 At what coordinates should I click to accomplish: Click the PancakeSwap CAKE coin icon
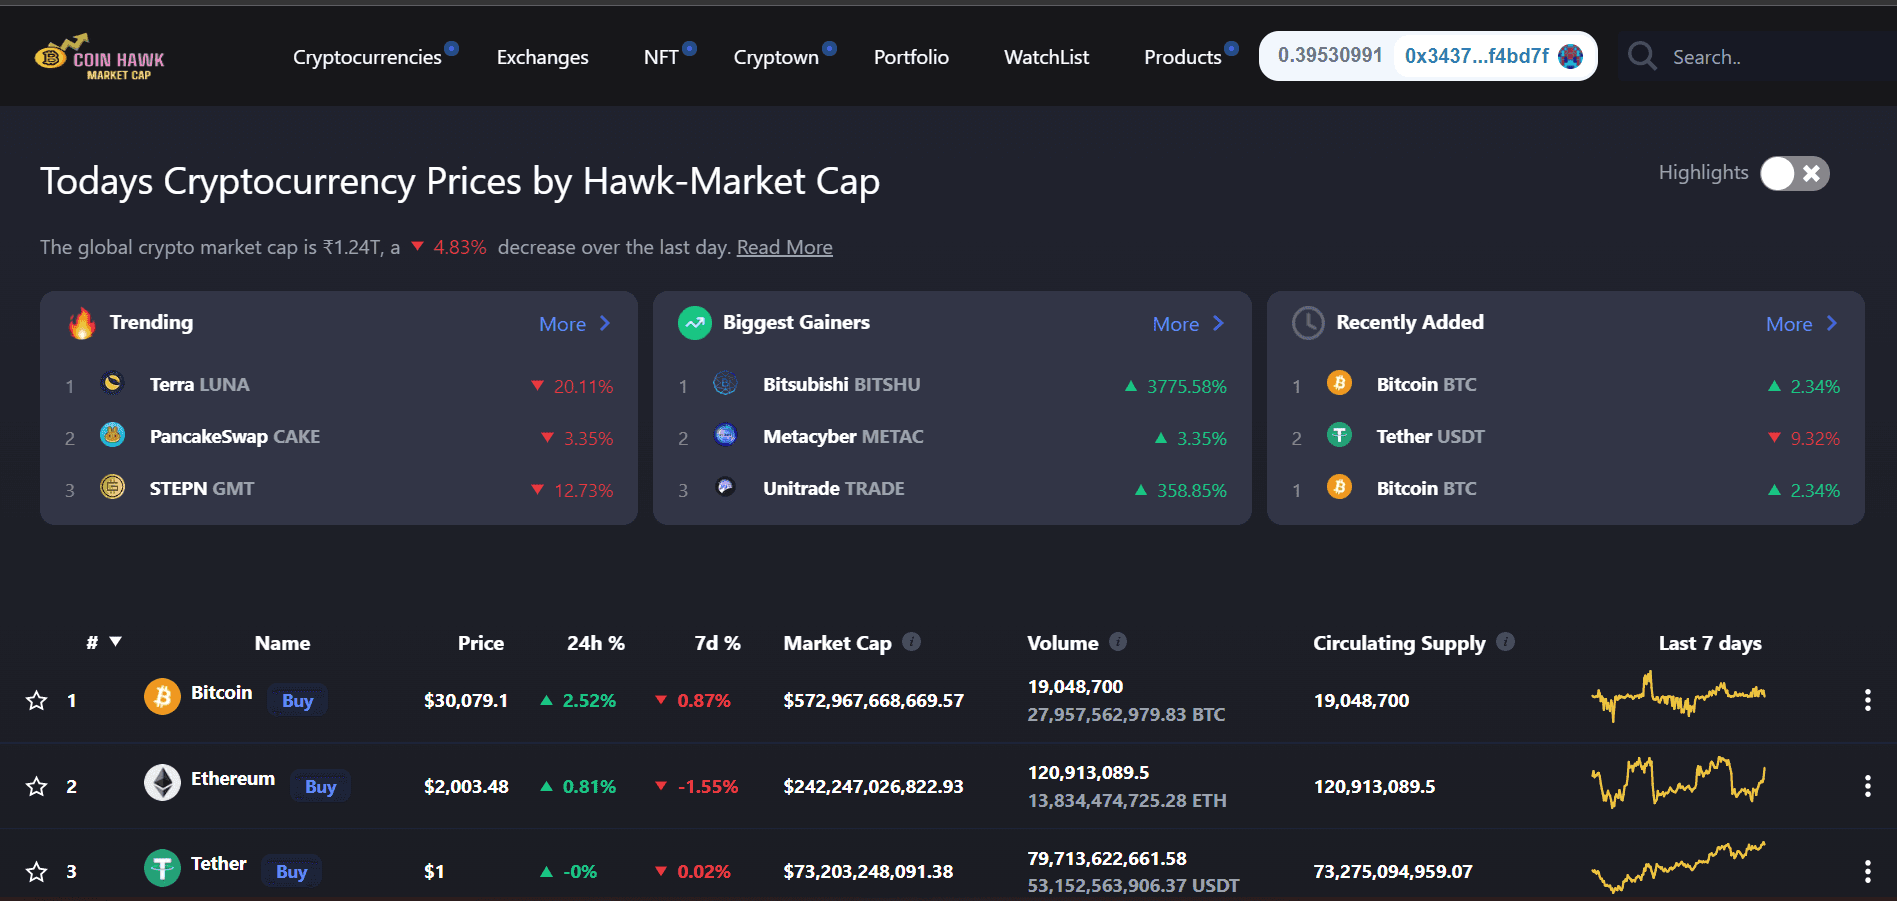(x=113, y=435)
